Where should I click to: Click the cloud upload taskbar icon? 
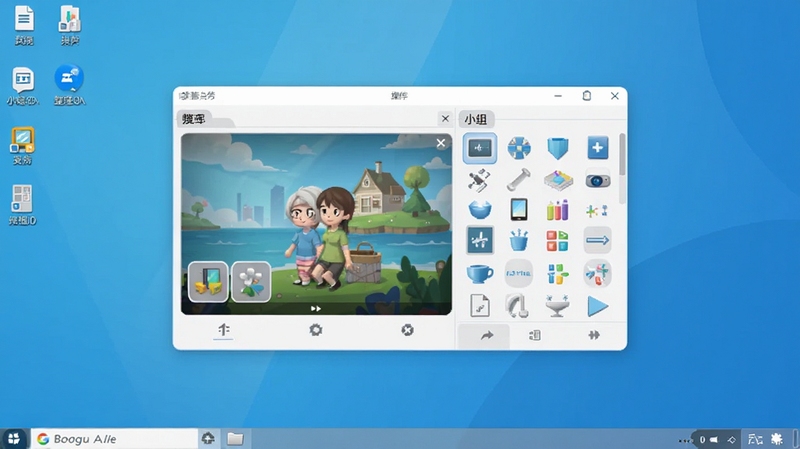tap(208, 439)
